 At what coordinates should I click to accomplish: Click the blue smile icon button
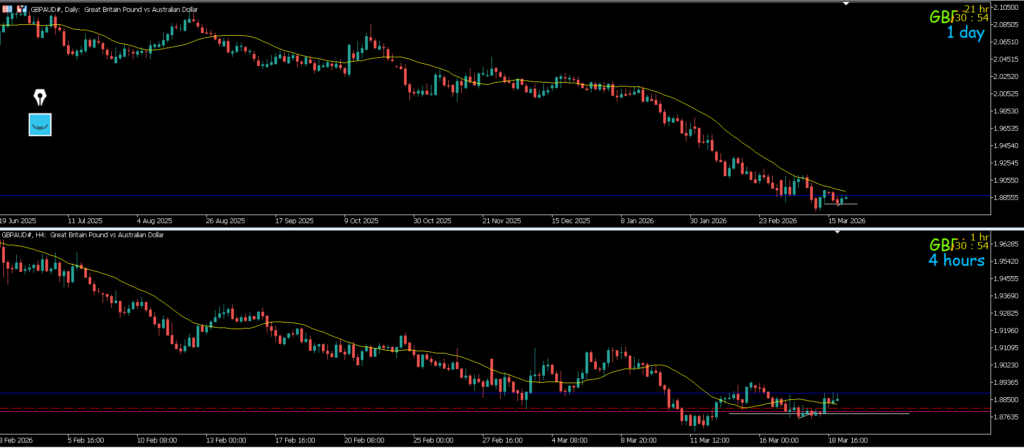40,124
